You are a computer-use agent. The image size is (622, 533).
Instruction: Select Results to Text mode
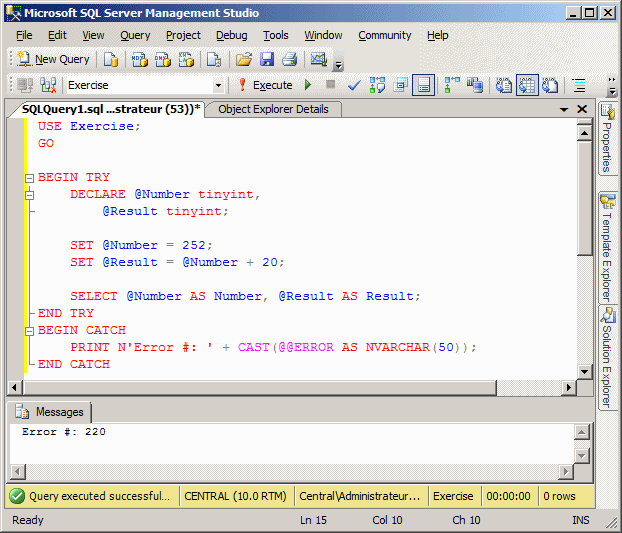504,85
